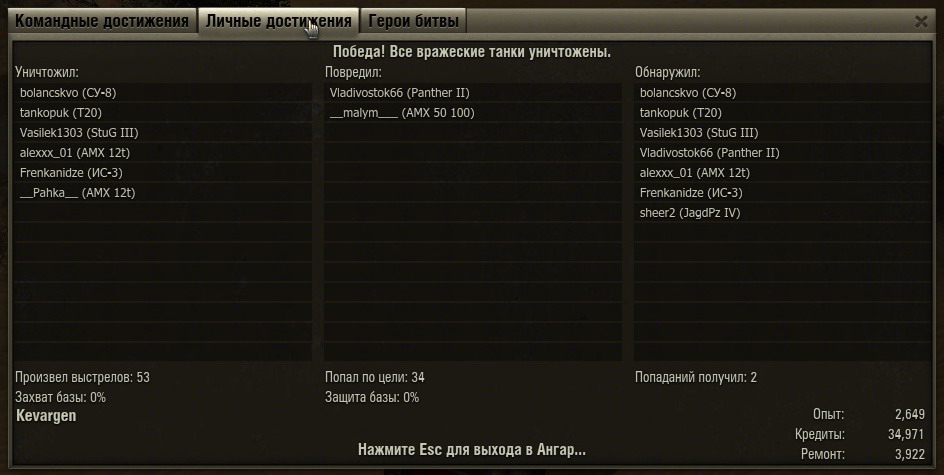The width and height of the screenshot is (944, 475).
Task: Click the Кредиты value 34,971
Action: coord(906,434)
